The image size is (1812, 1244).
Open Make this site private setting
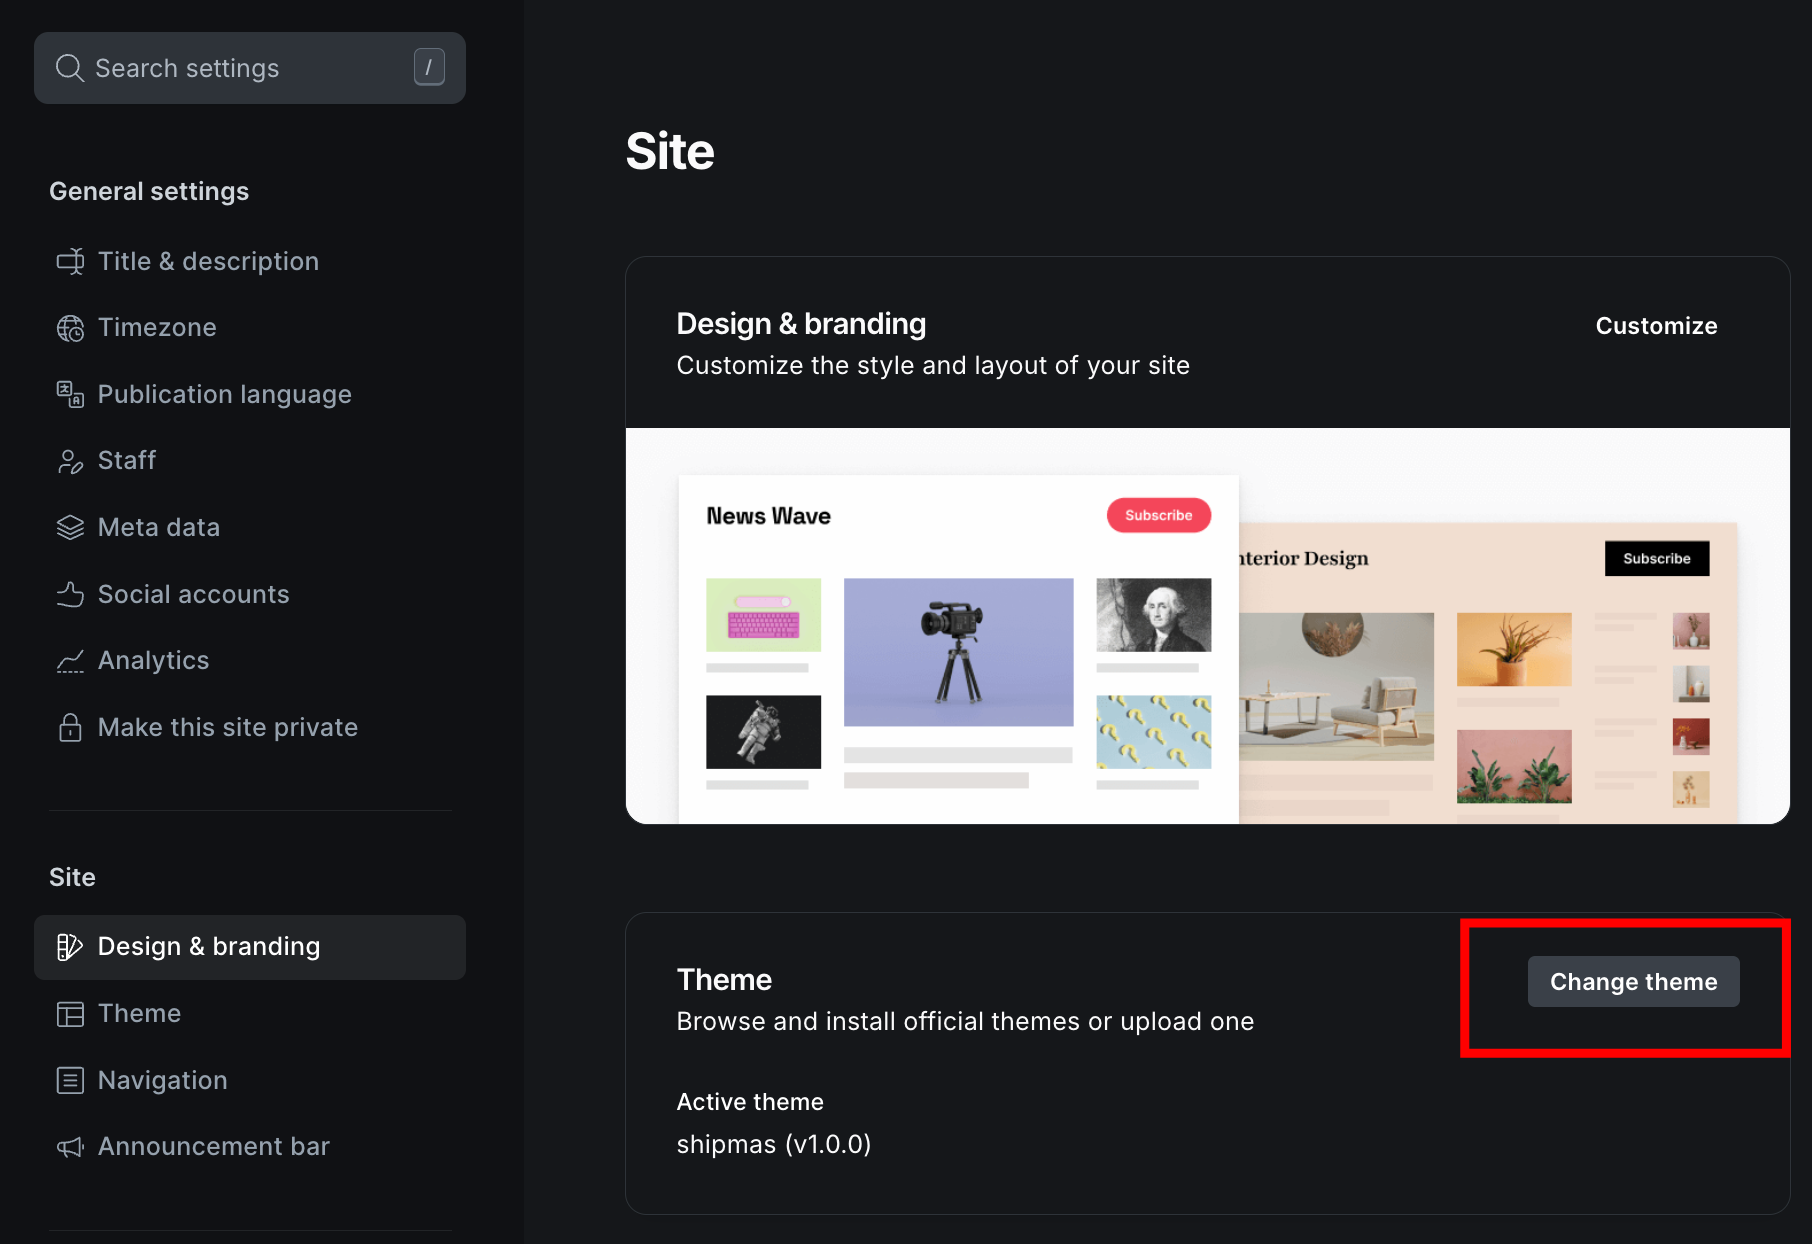[x=227, y=727]
